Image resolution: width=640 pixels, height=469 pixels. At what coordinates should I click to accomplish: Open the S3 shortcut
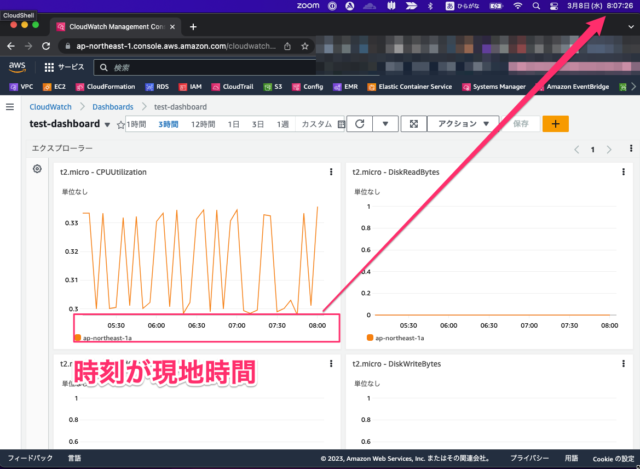[x=273, y=87]
